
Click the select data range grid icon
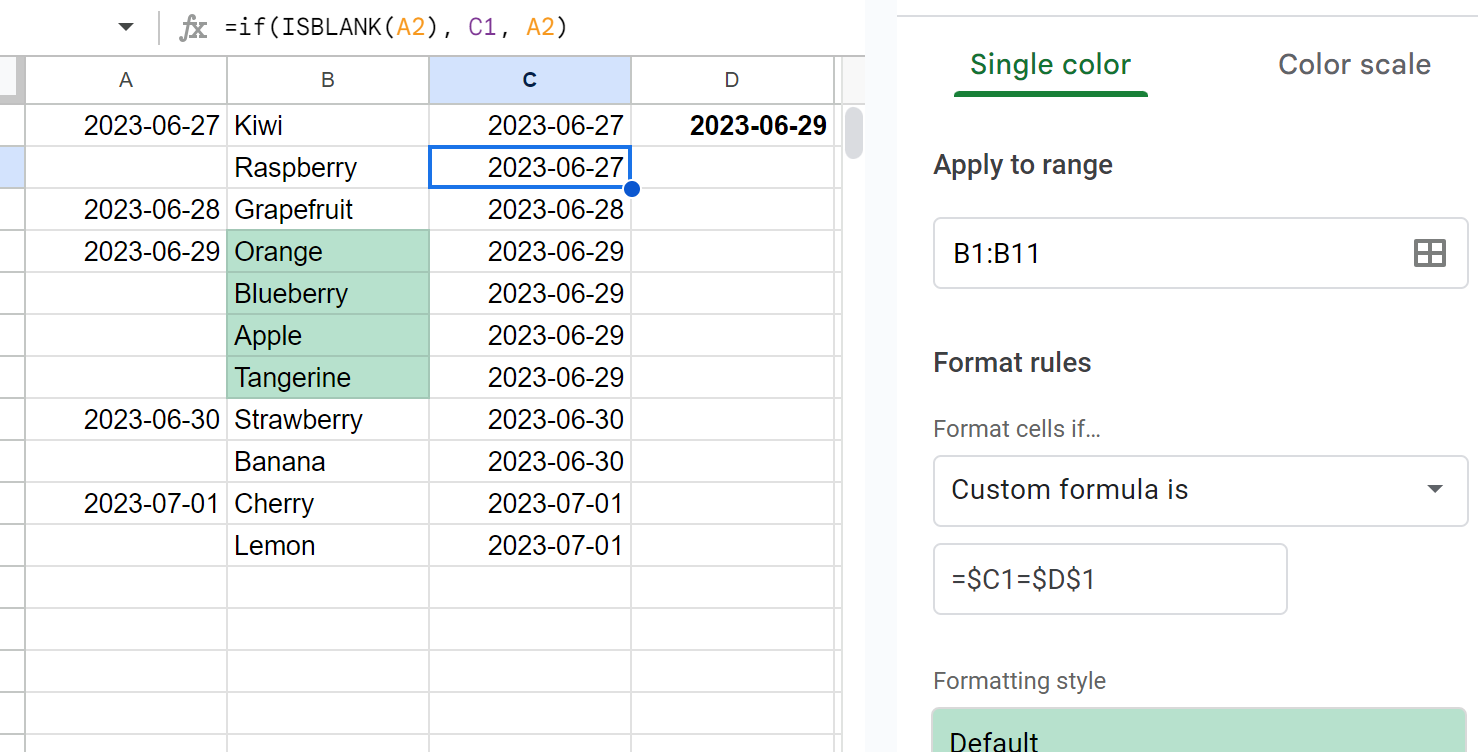pos(1430,253)
